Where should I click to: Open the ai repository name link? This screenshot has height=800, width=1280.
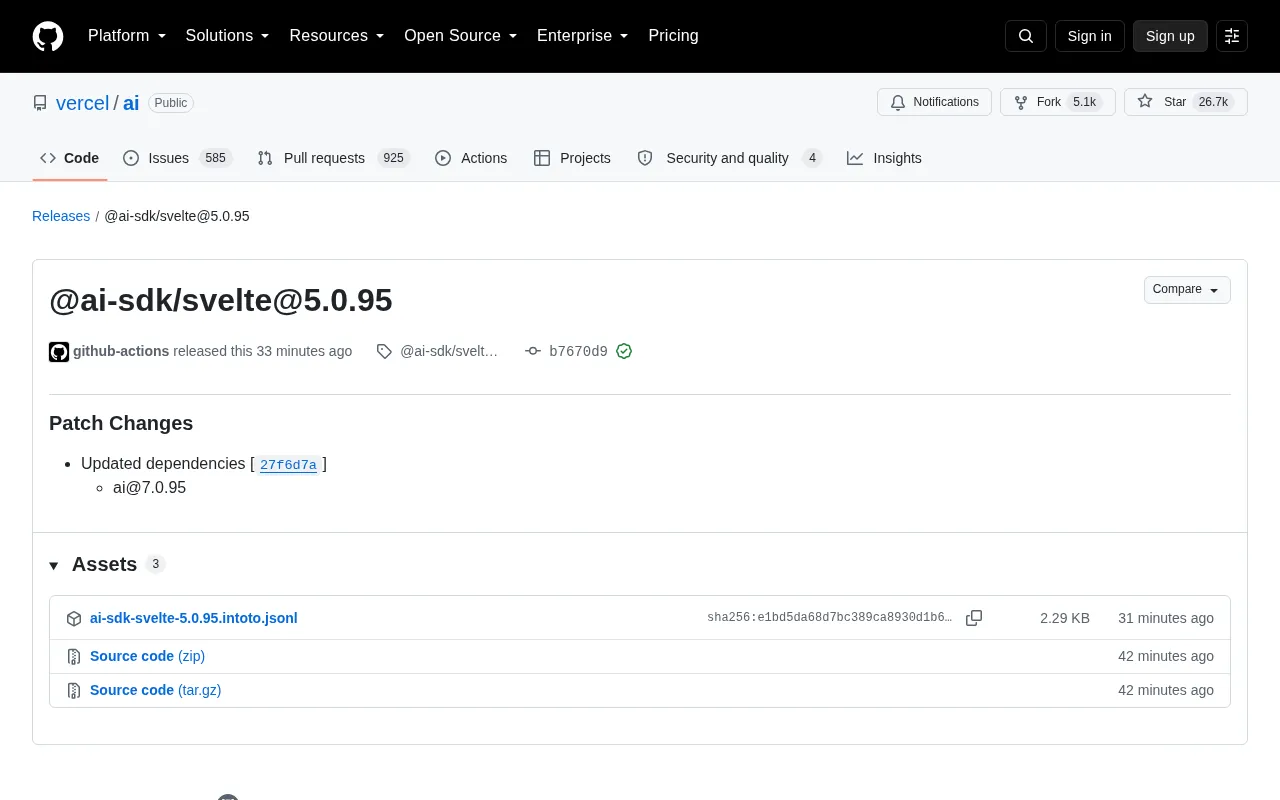(131, 103)
